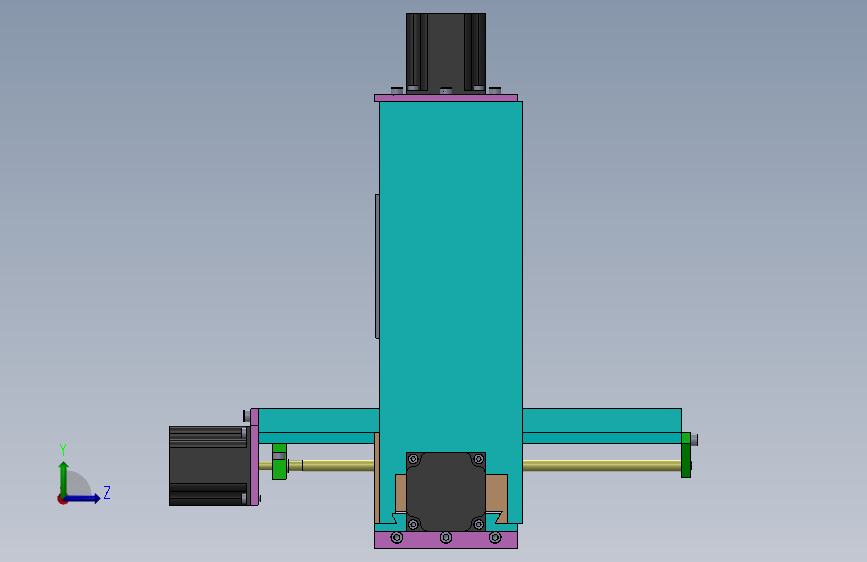Click the top-left screw of the bottom square motor
The height and width of the screenshot is (562, 867).
[413, 459]
